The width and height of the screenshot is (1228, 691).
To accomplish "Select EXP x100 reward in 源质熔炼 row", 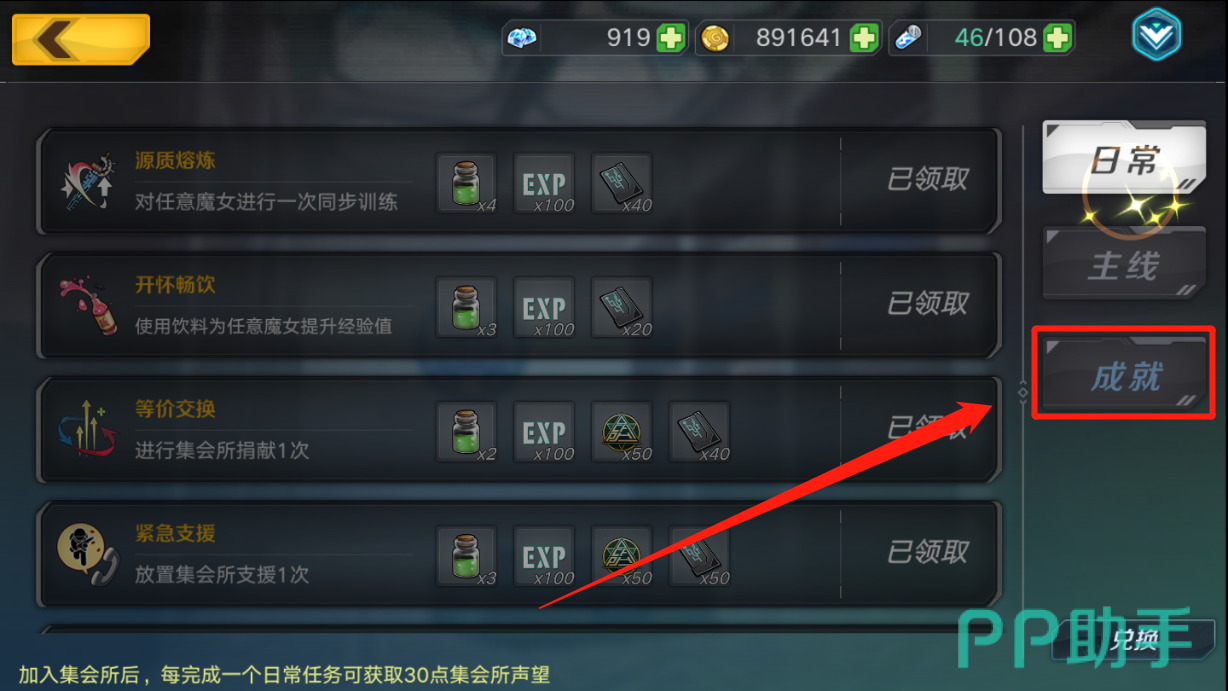I will [x=545, y=183].
